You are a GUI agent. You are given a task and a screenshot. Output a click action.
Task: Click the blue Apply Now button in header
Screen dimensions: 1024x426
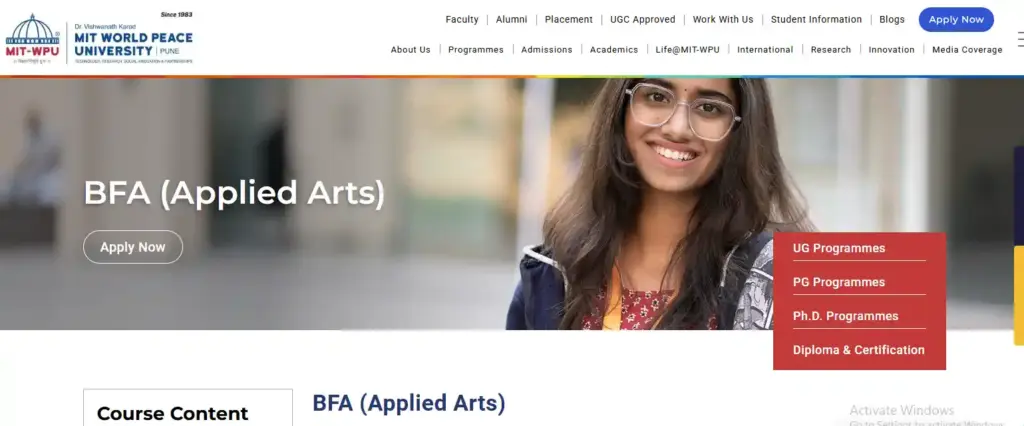click(956, 20)
